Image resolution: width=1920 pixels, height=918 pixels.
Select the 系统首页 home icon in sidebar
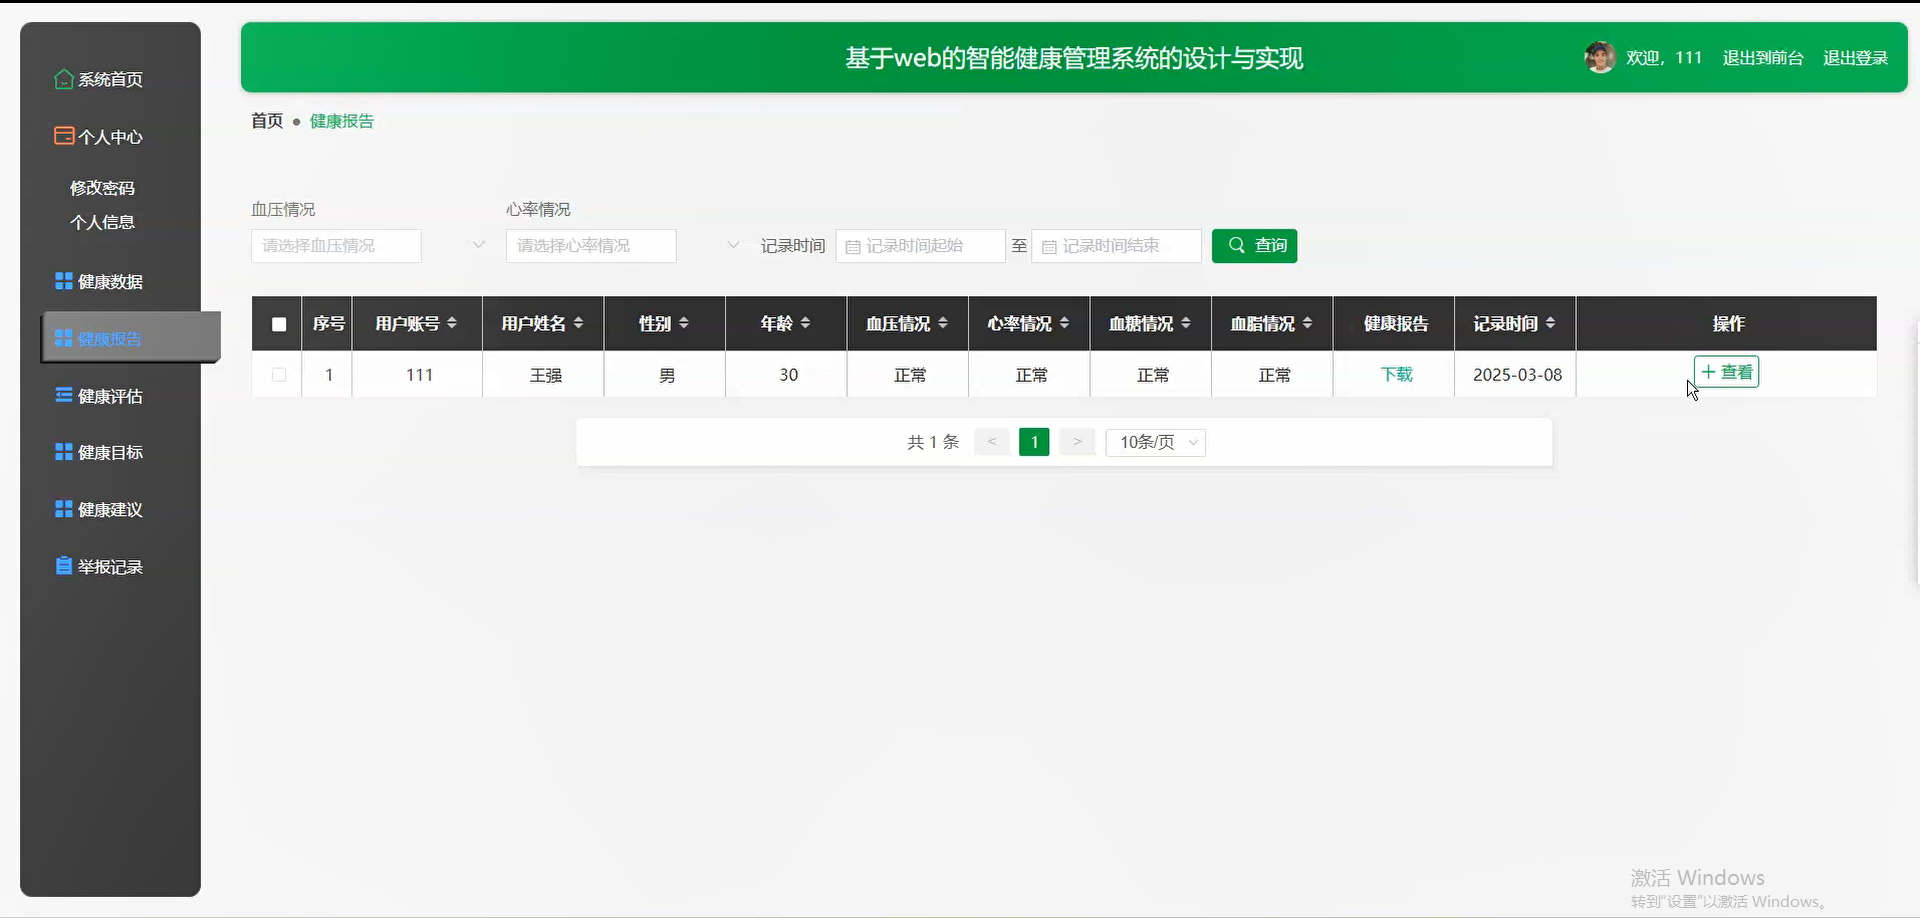62,79
